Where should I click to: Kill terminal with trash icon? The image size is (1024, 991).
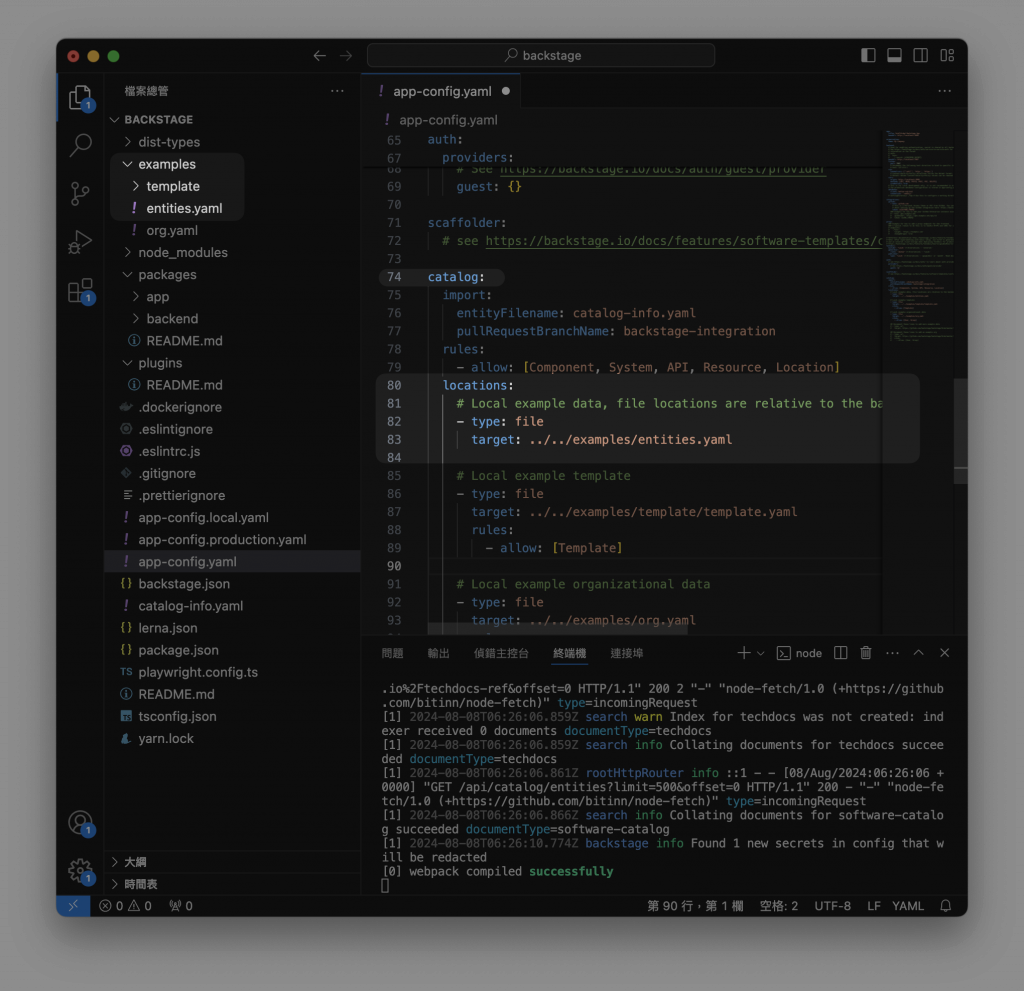[x=865, y=653]
